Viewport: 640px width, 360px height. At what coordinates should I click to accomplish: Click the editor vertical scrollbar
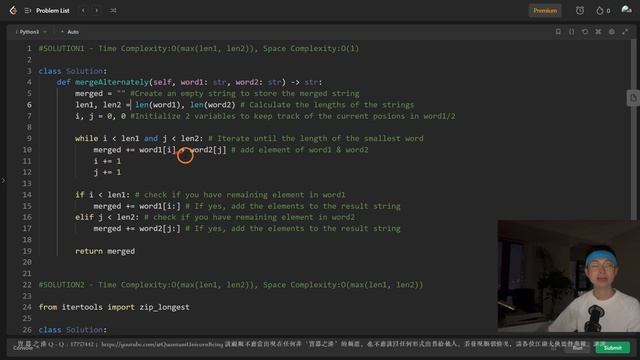point(633,131)
